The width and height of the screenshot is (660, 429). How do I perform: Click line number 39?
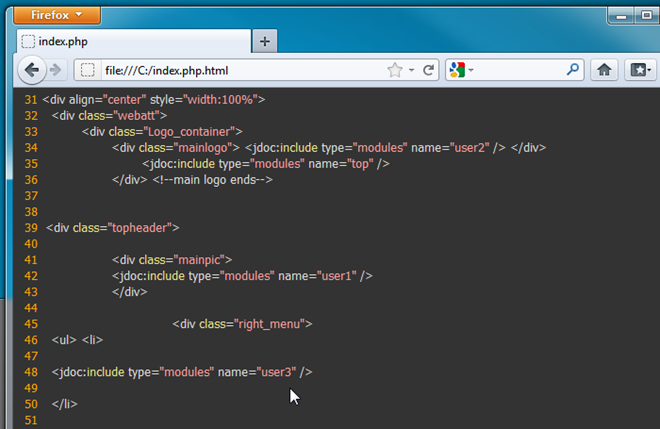[x=31, y=228]
